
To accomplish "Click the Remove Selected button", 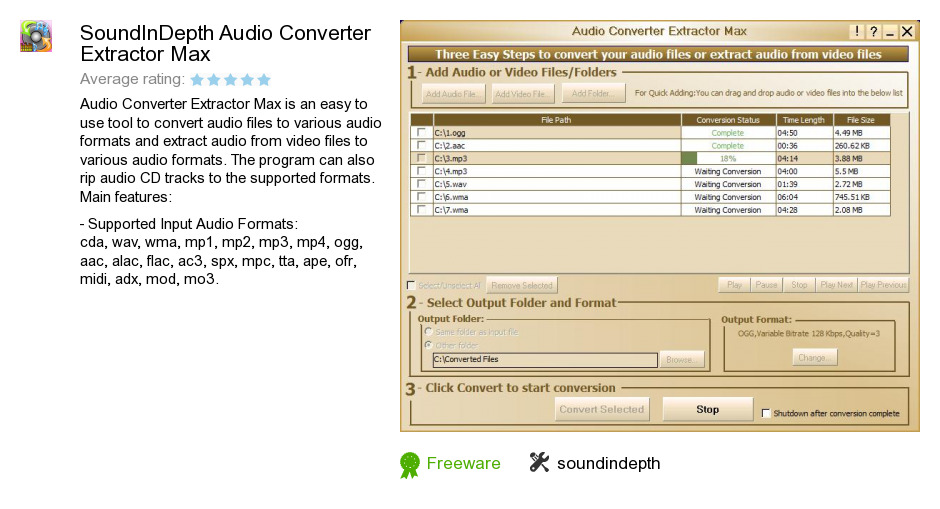I will (522, 285).
